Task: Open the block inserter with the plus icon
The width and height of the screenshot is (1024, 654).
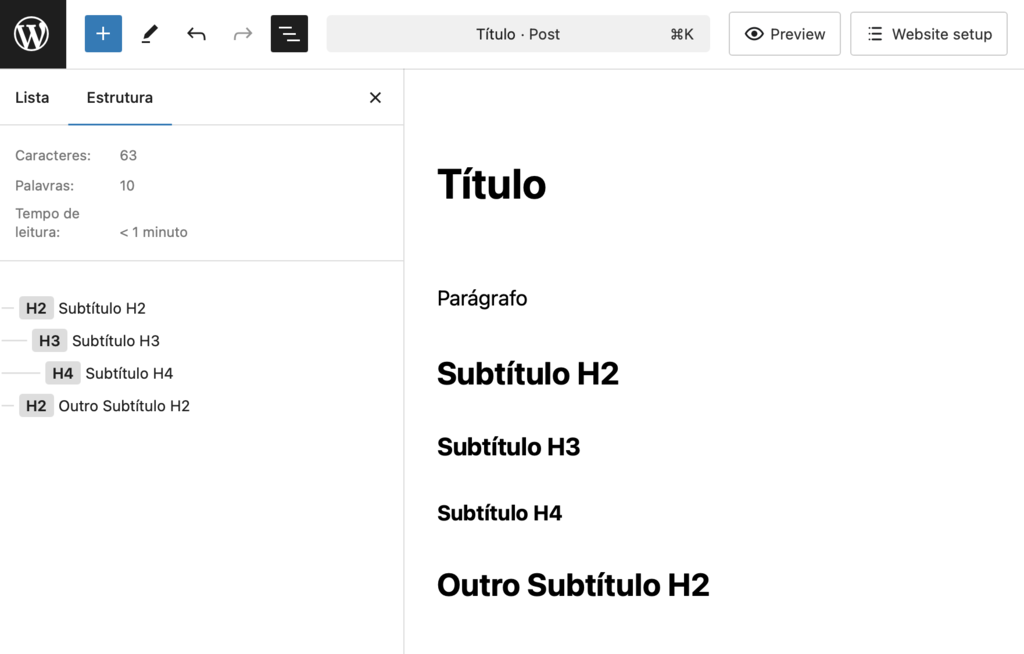Action: pyautogui.click(x=103, y=33)
